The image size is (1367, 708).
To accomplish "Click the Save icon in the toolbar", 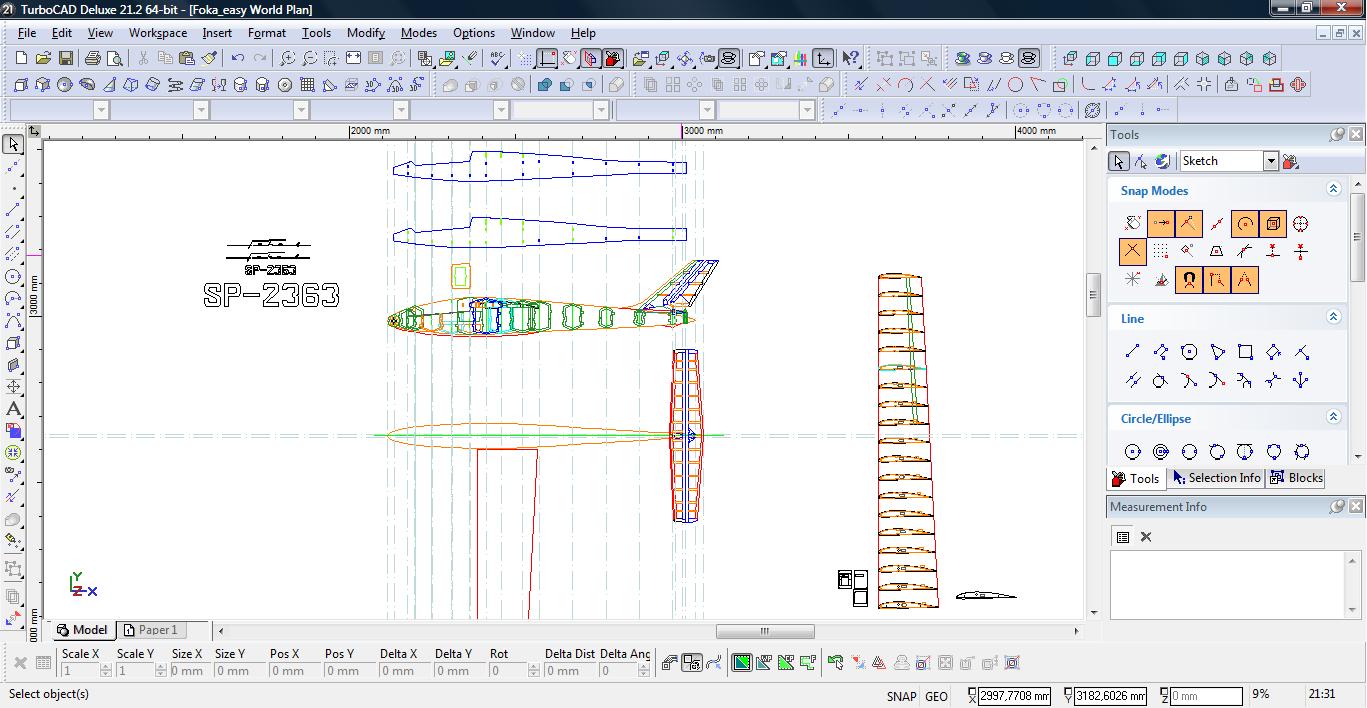I will pos(65,59).
